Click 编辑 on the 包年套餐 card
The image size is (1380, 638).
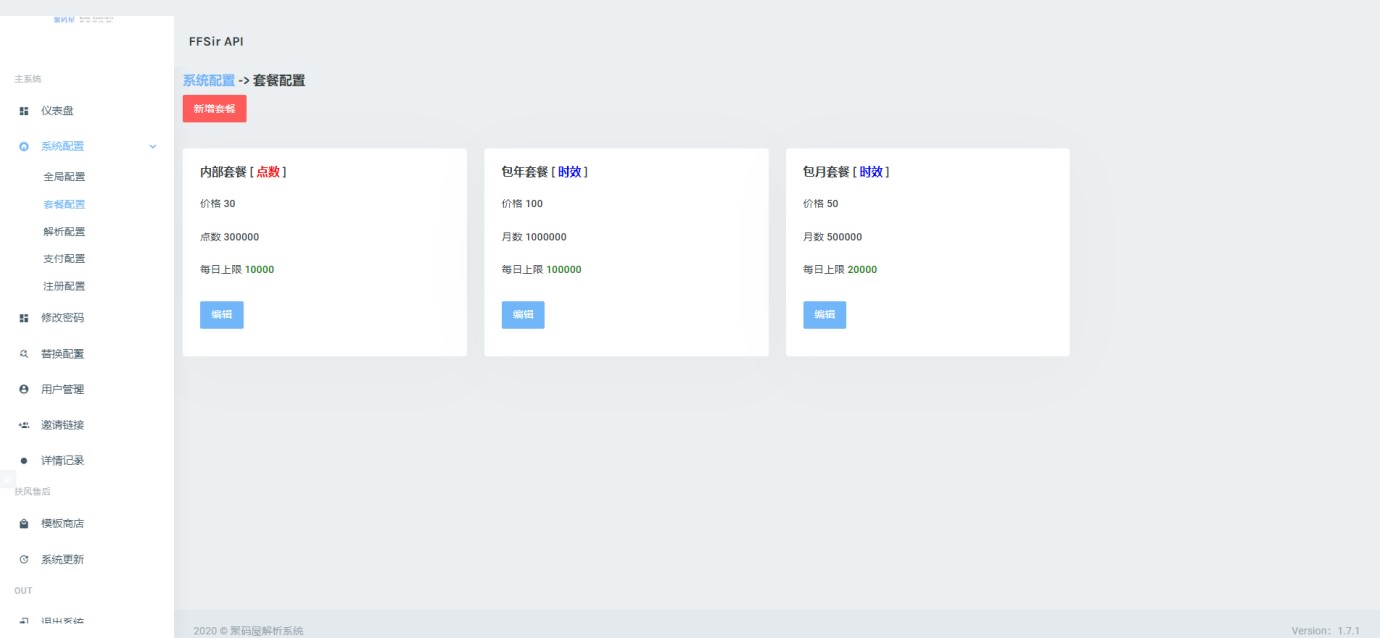(523, 315)
